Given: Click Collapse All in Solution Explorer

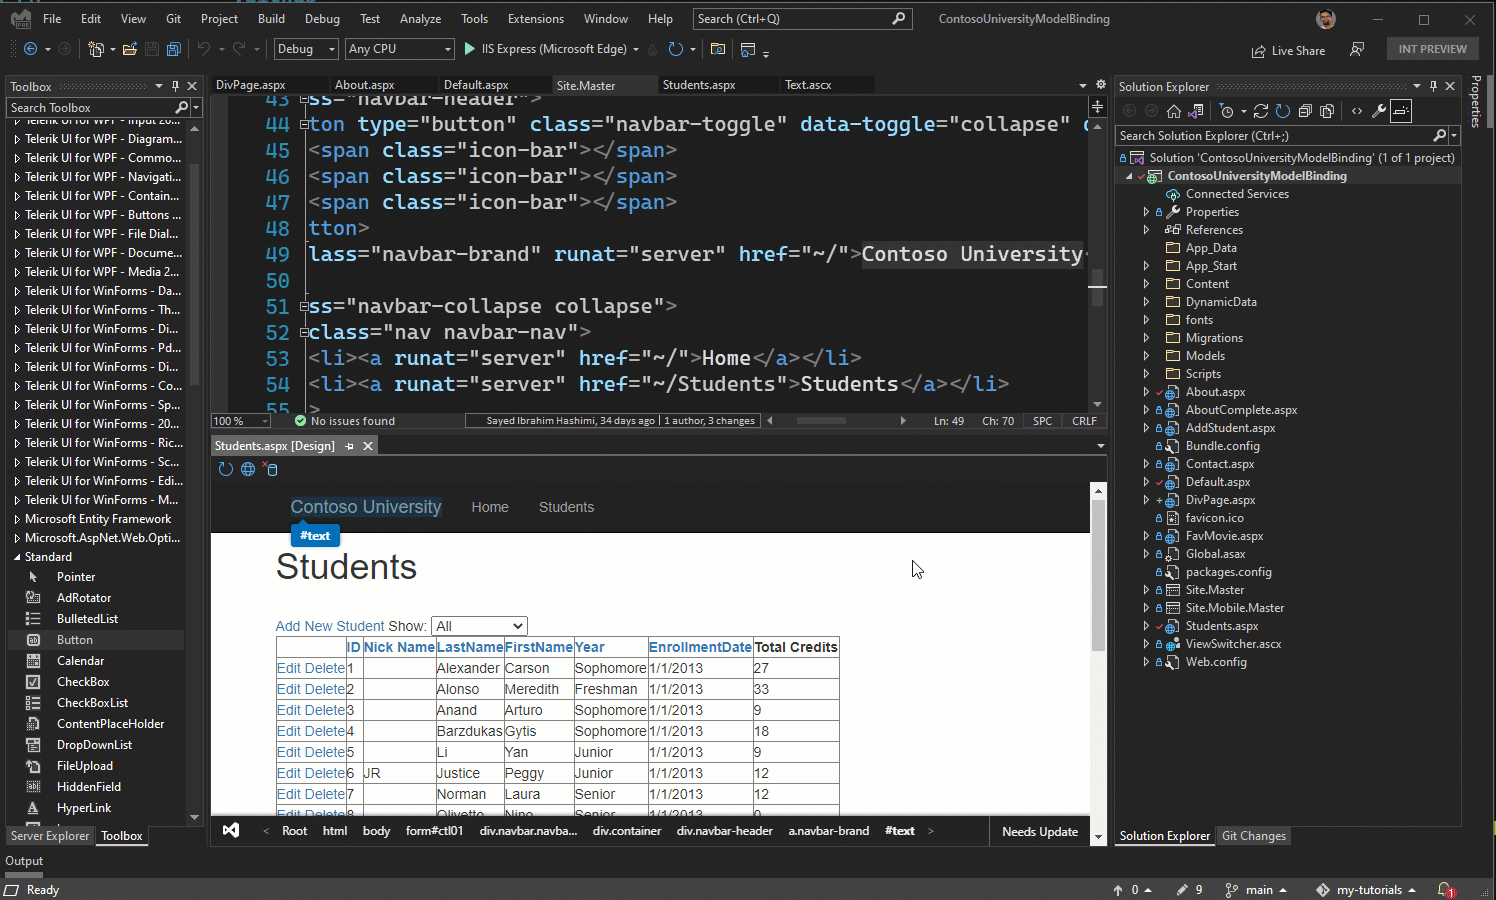Looking at the screenshot, I should pos(1305,111).
